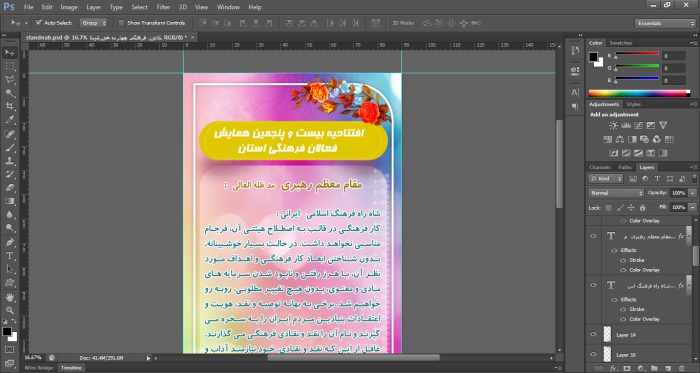Select the Move tool in the toolbox
Image resolution: width=700 pixels, height=373 pixels.
pyautogui.click(x=9, y=53)
